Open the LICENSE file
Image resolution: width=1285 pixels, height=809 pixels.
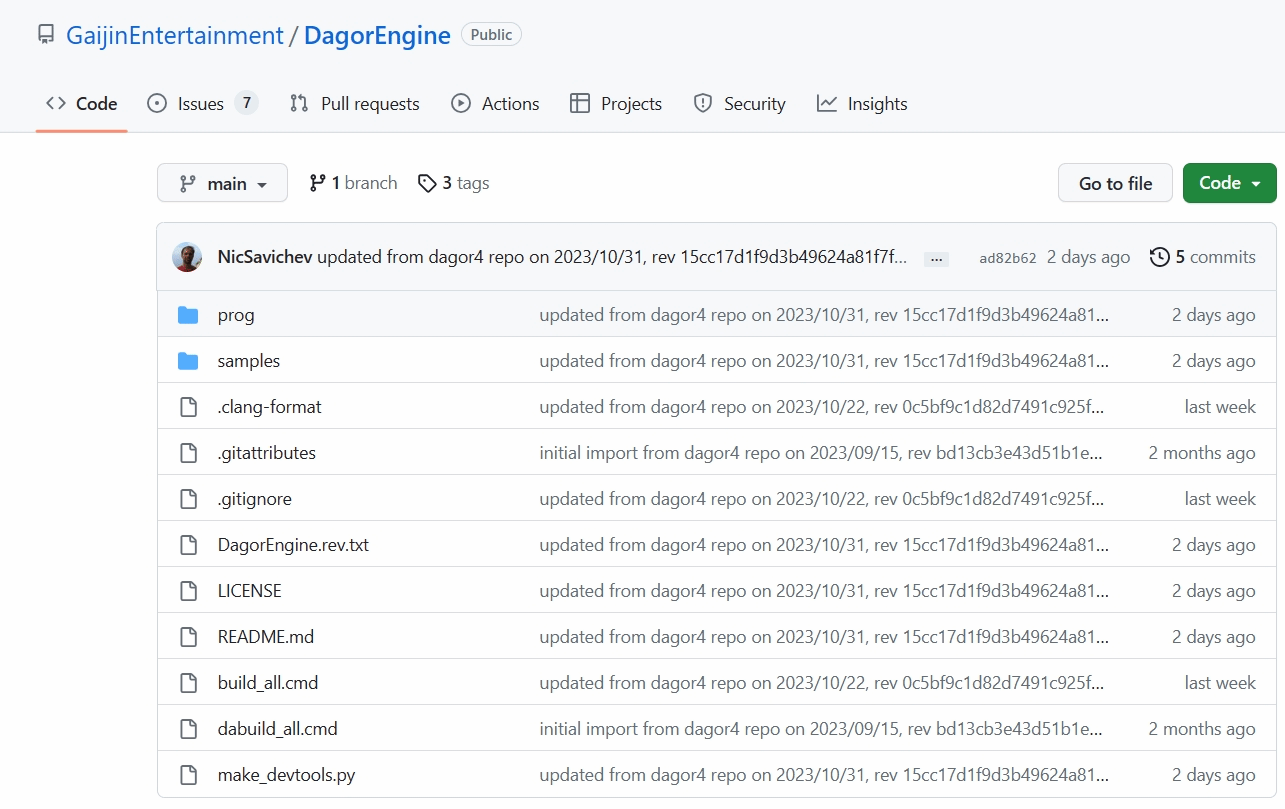pyautogui.click(x=250, y=591)
